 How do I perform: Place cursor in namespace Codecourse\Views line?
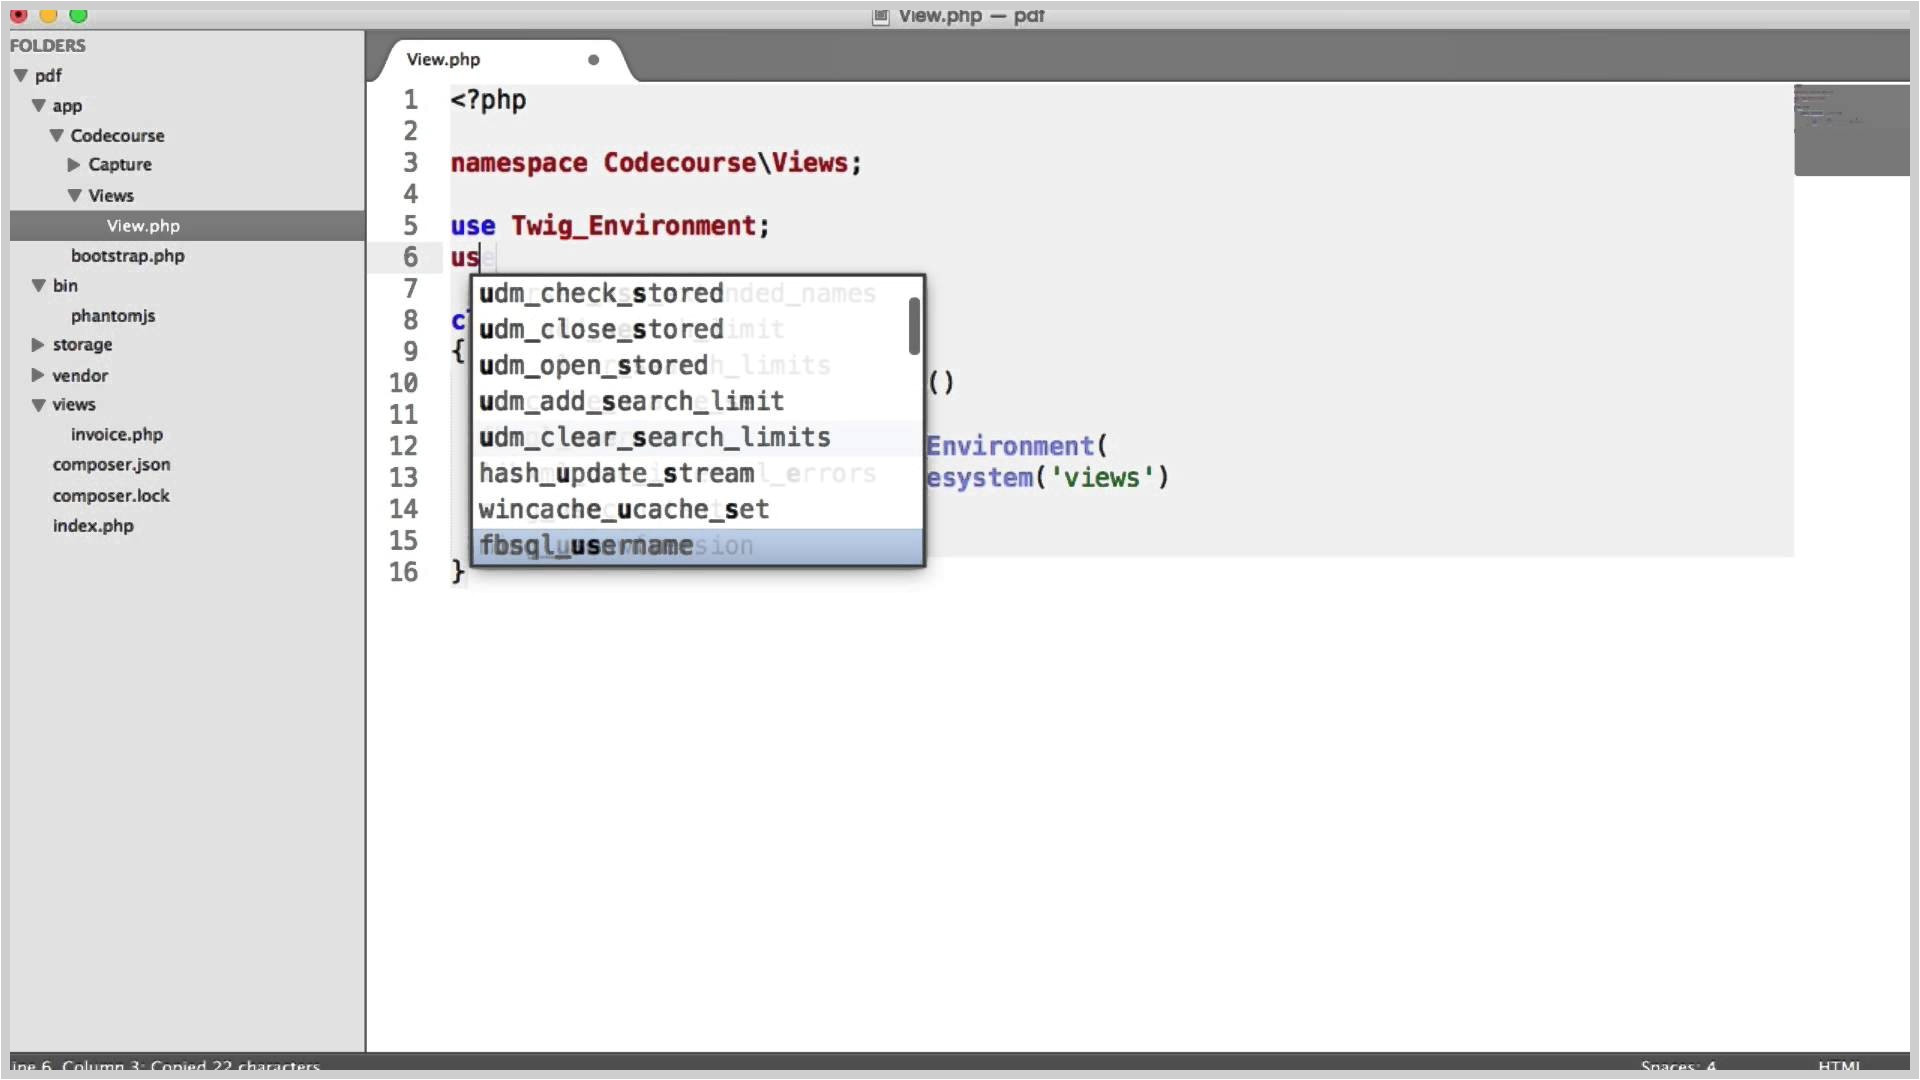(655, 163)
